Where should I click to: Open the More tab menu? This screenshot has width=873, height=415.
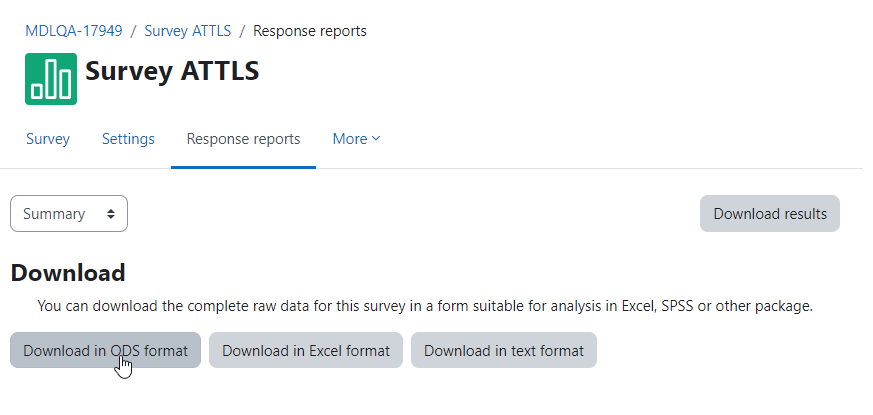356,139
